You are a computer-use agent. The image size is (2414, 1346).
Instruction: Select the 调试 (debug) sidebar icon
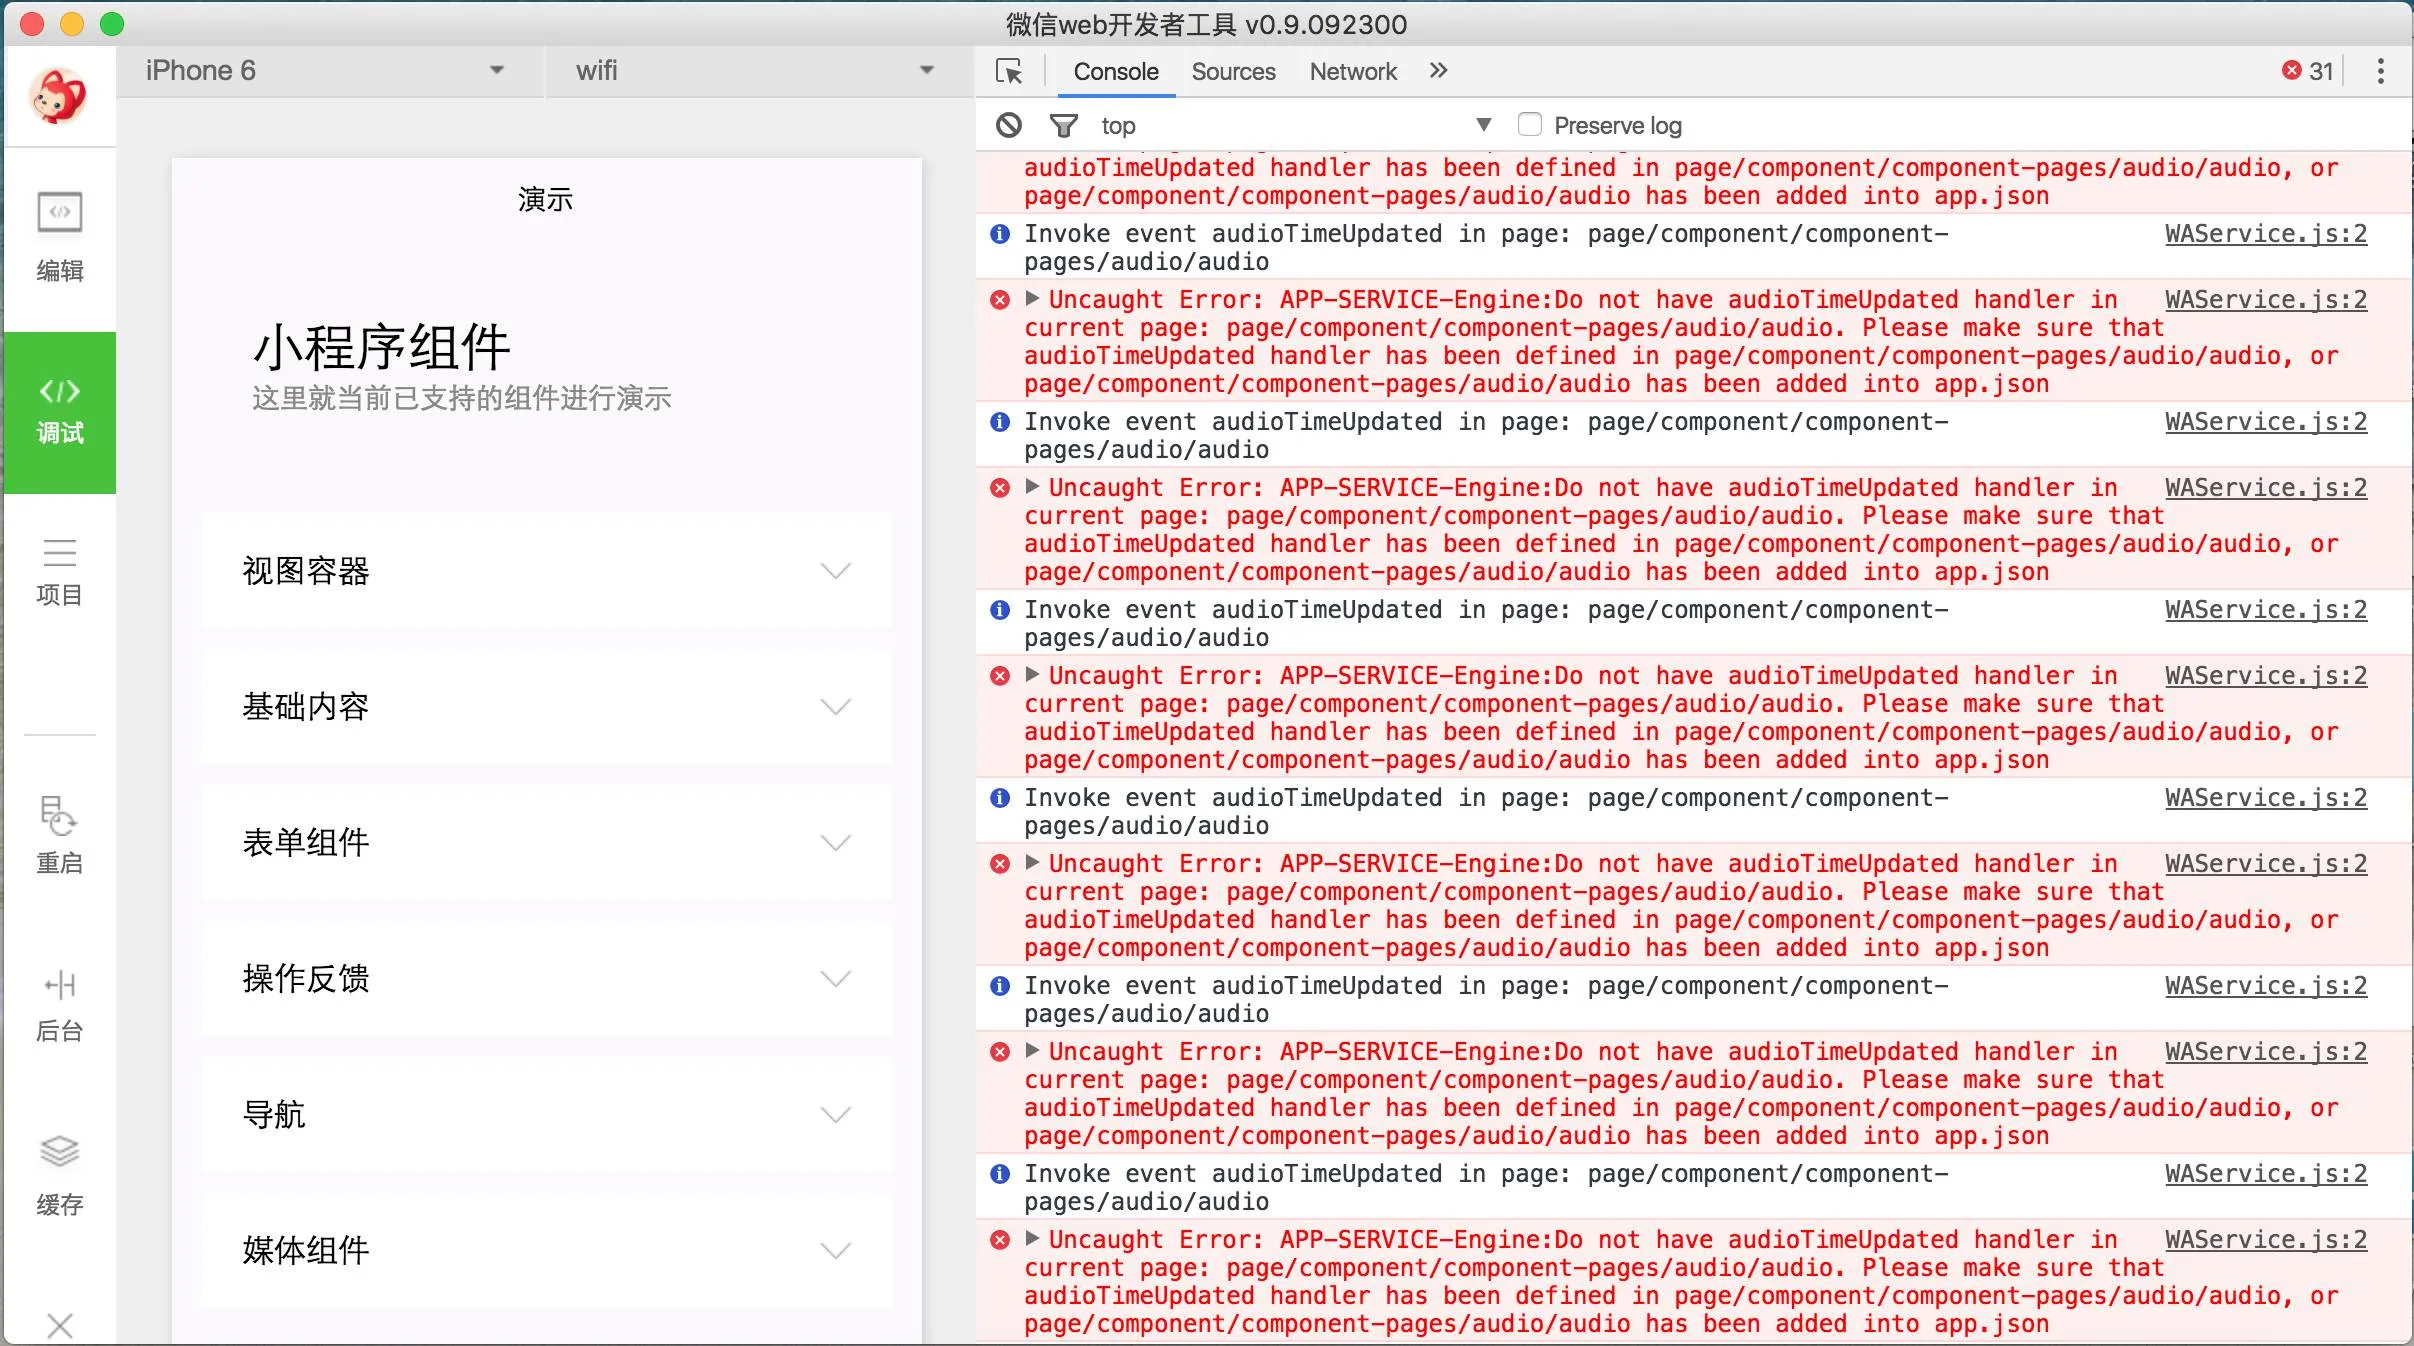coord(59,412)
